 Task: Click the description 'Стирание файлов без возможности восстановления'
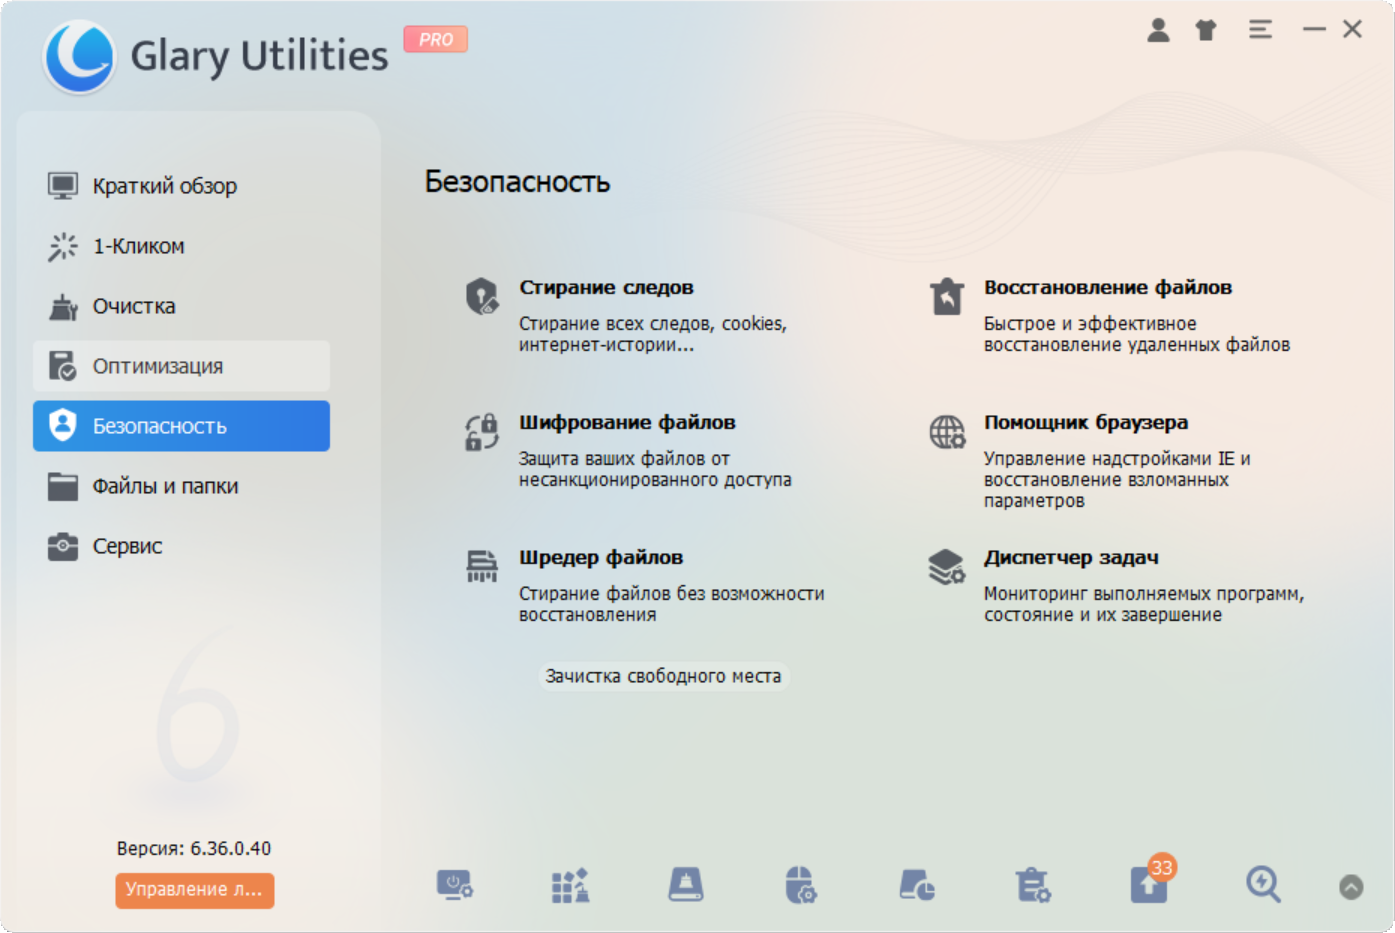coord(672,604)
